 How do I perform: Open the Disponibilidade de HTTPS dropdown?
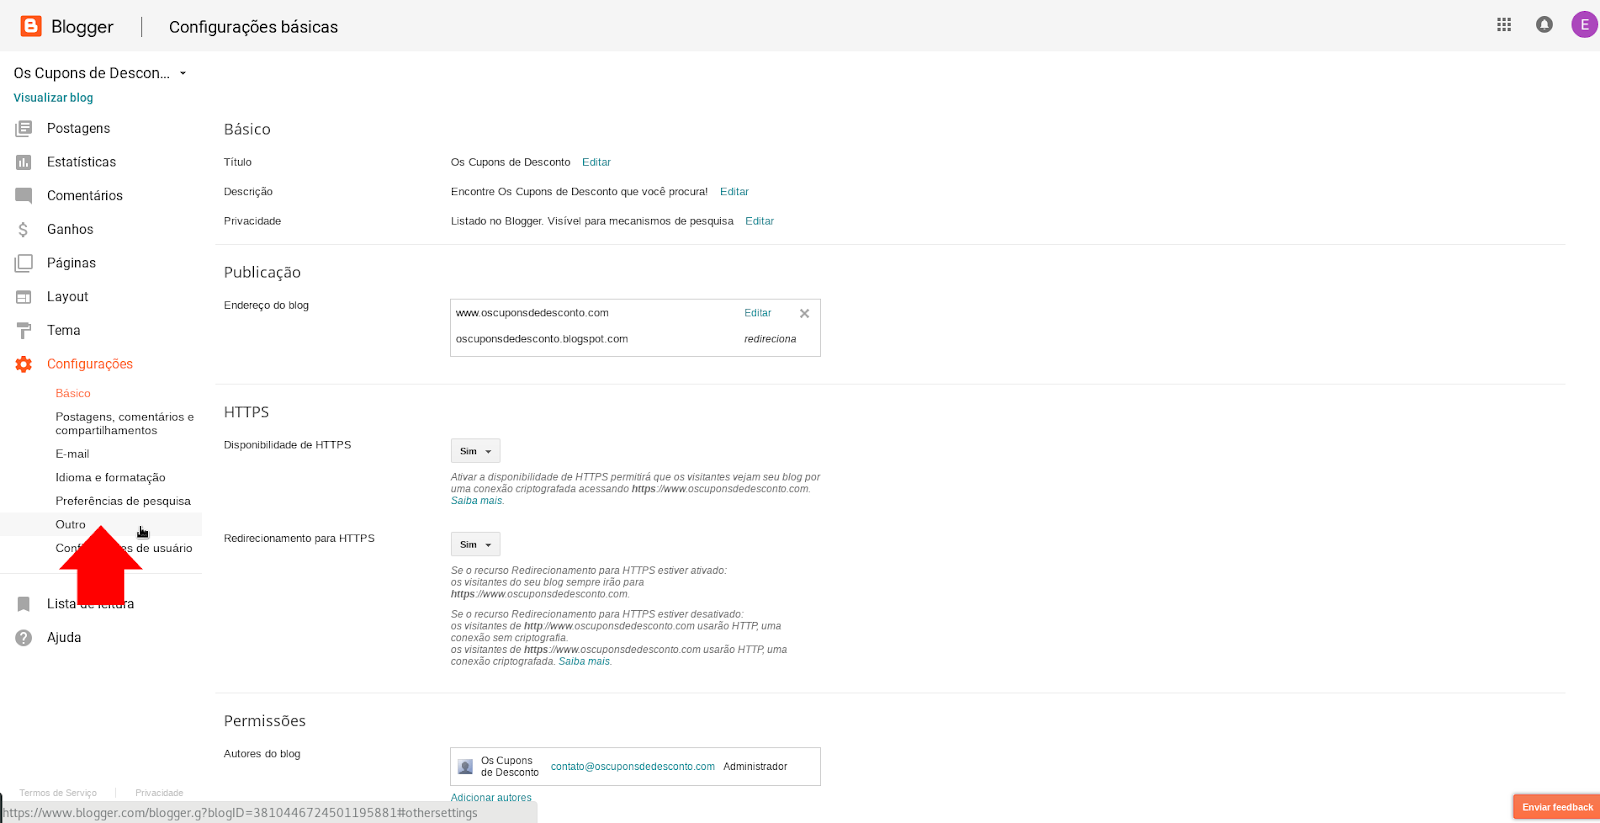pos(475,451)
